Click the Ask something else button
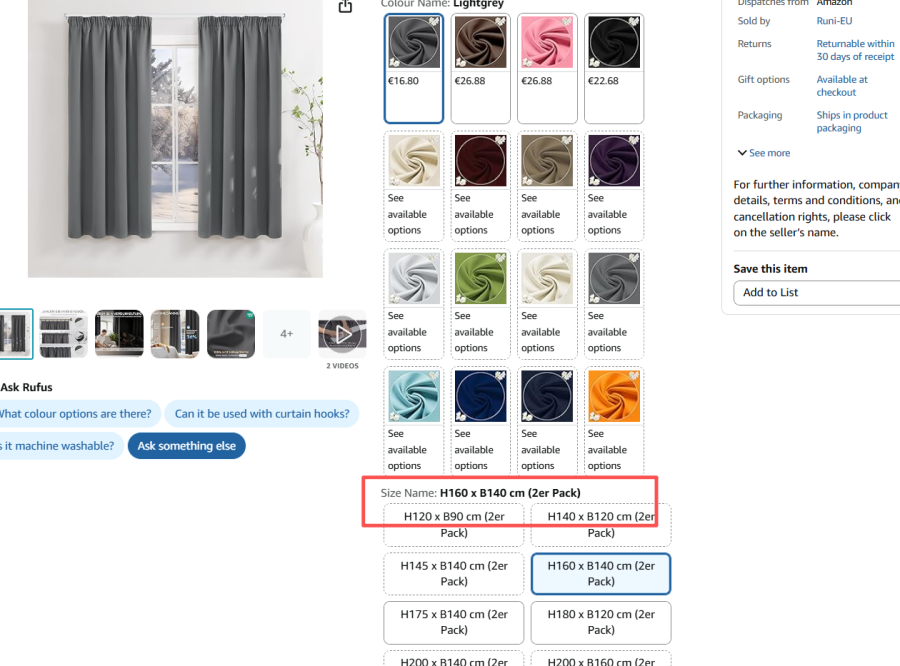This screenshot has height=666, width=900. click(187, 446)
